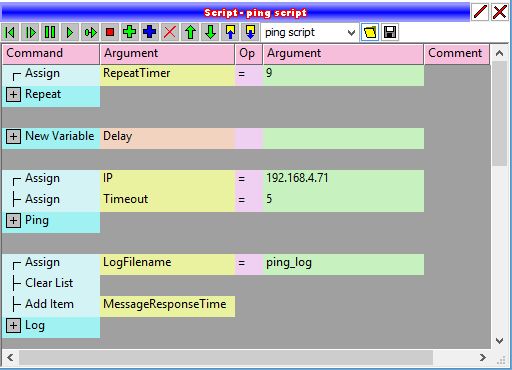Click the Comment column header
Image resolution: width=512 pixels, height=370 pixels.
point(457,53)
